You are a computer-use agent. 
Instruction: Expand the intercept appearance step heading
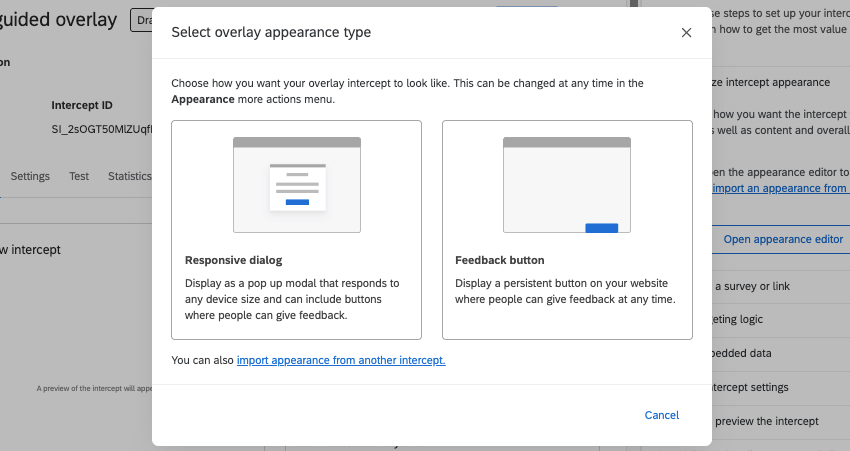[x=770, y=82]
